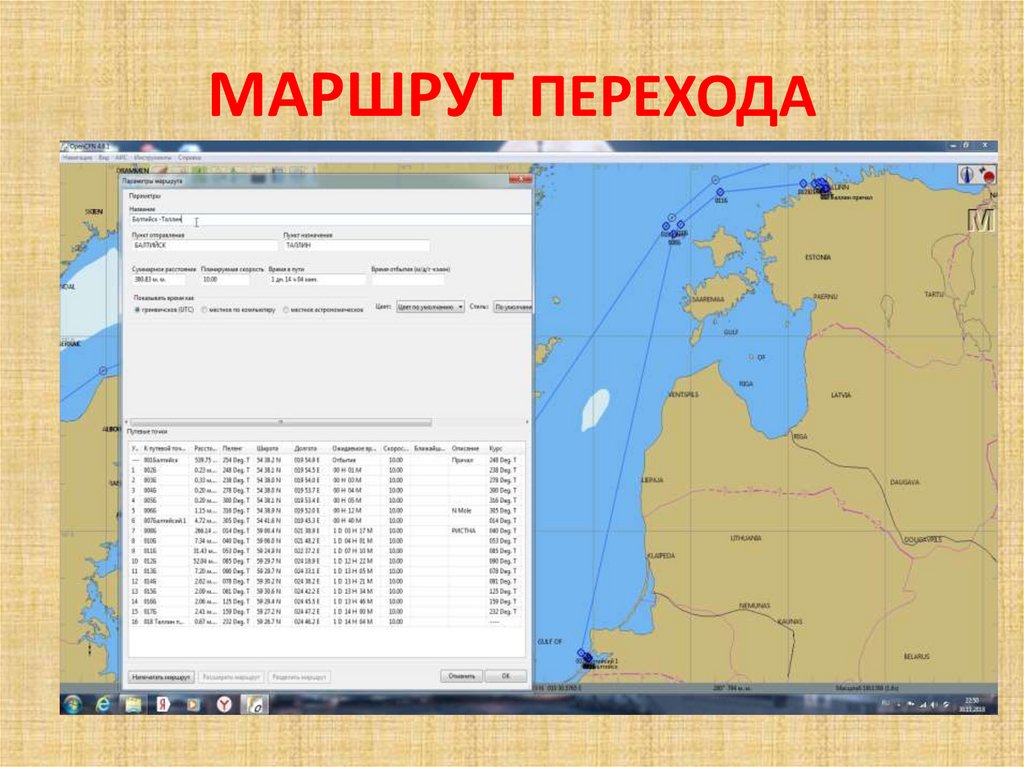
Task: Open the Инструменты menu
Action: pos(153,157)
